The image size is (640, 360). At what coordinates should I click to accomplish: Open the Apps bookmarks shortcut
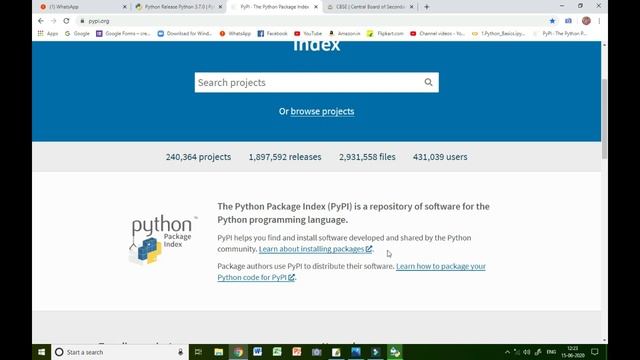pyautogui.click(x=48, y=33)
